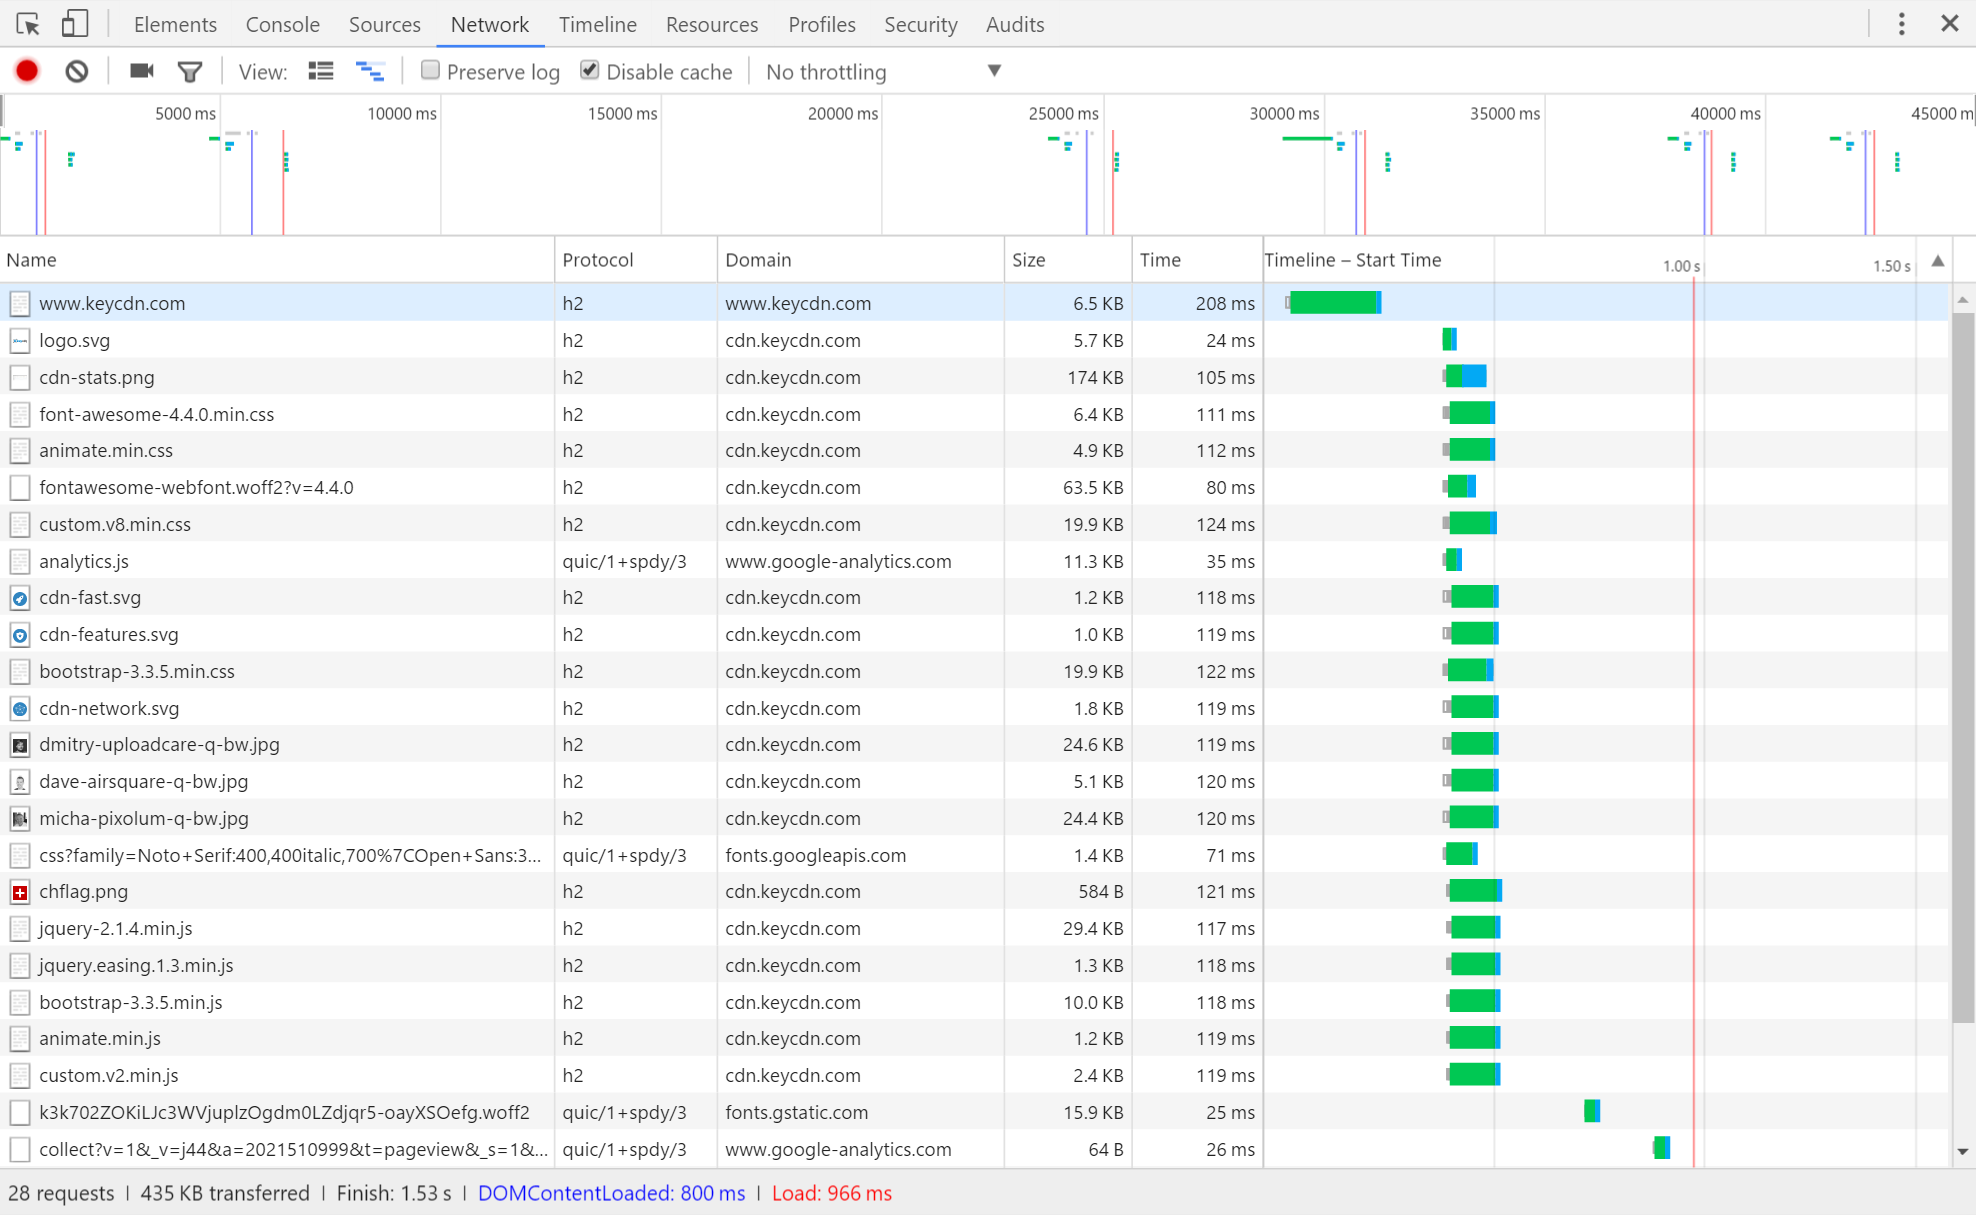The height and width of the screenshot is (1215, 1976).
Task: Open the Sources tab
Action: pyautogui.click(x=385, y=24)
